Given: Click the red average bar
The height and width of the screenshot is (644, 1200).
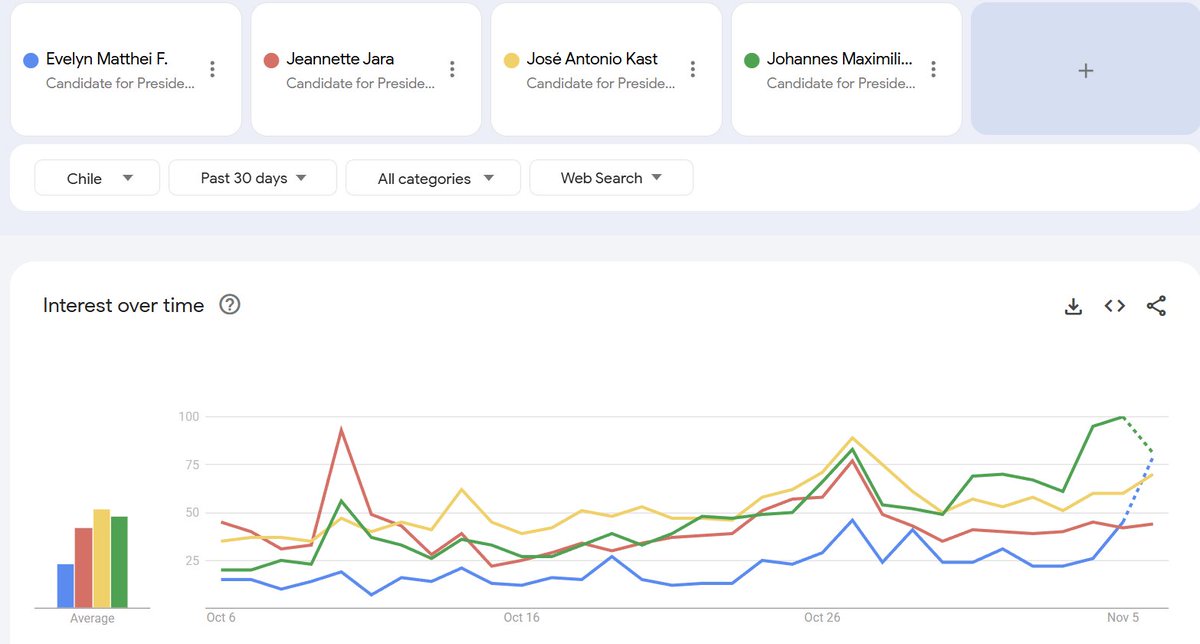Looking at the screenshot, I should click(83, 568).
